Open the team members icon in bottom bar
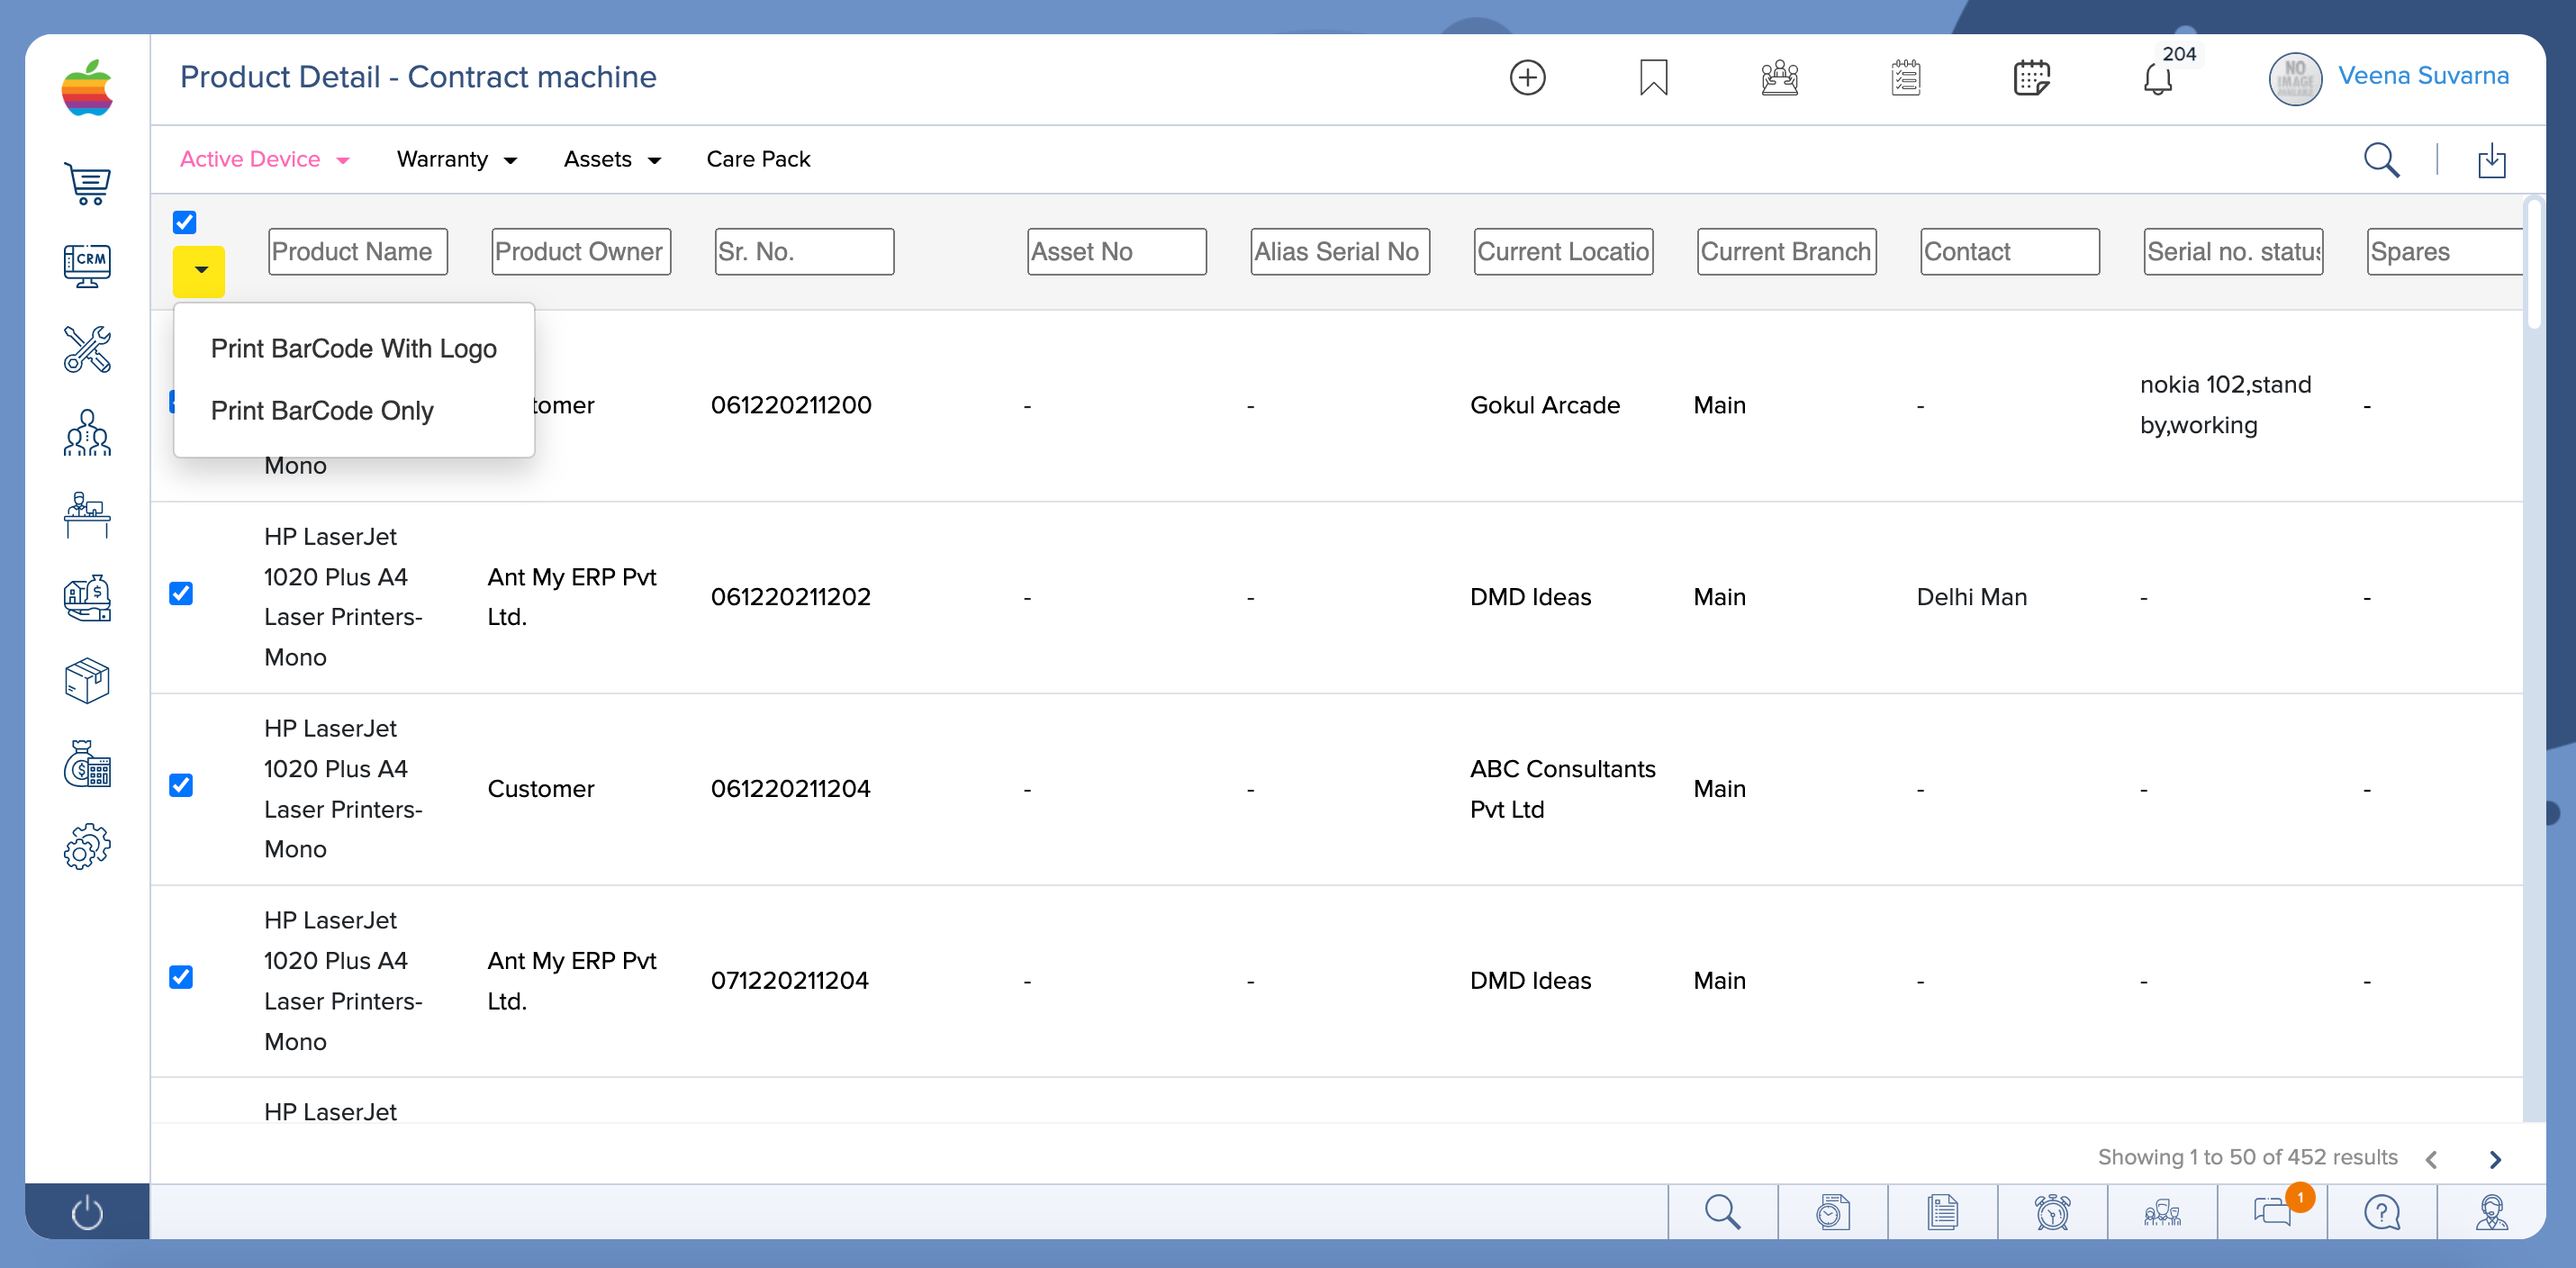This screenshot has width=2576, height=1268. 2162,1212
